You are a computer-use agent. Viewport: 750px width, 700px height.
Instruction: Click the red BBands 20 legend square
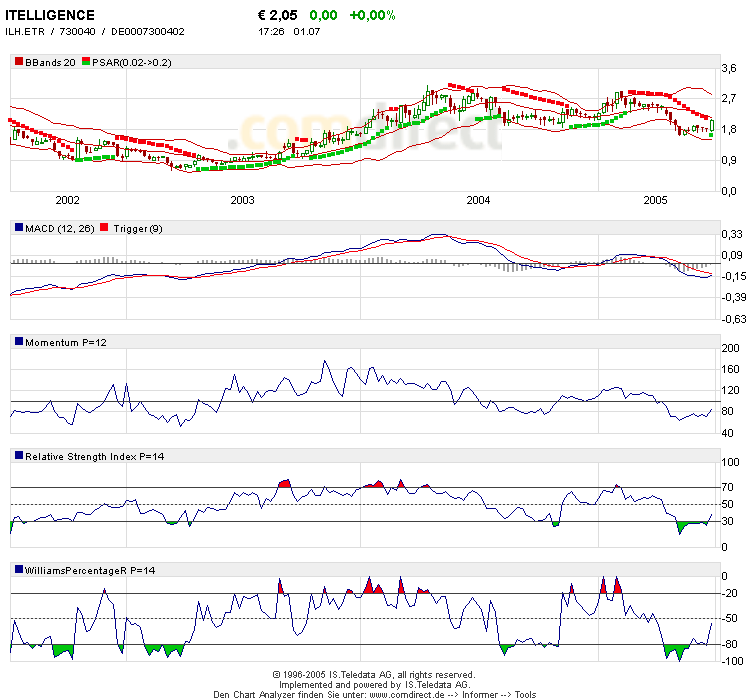pyautogui.click(x=19, y=62)
